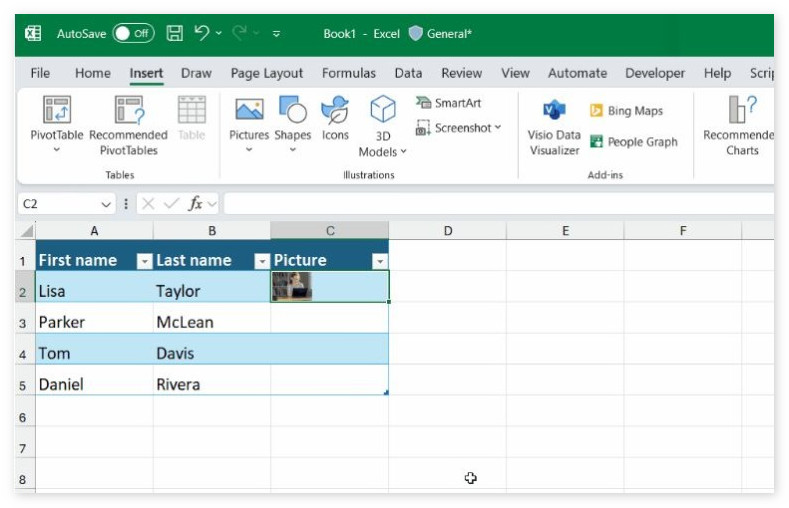Viewport: 789px width, 508px height.
Task: Click in the formula bar input field
Action: [500, 204]
